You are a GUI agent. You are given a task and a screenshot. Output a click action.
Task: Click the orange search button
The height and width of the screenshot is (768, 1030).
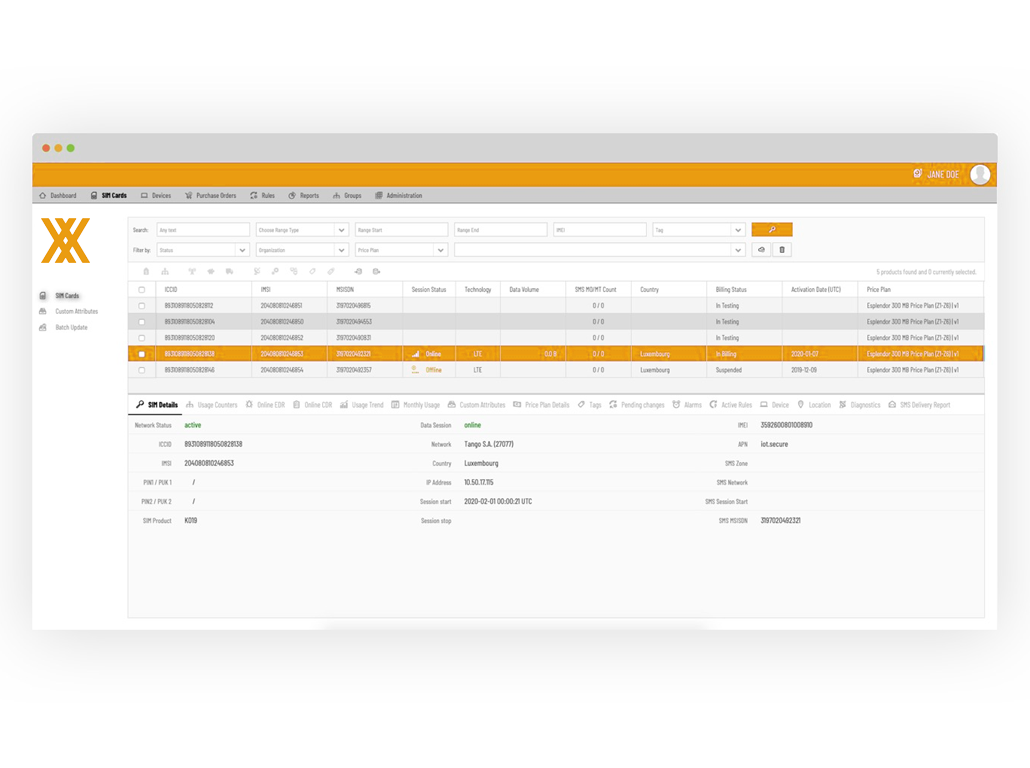tap(771, 230)
